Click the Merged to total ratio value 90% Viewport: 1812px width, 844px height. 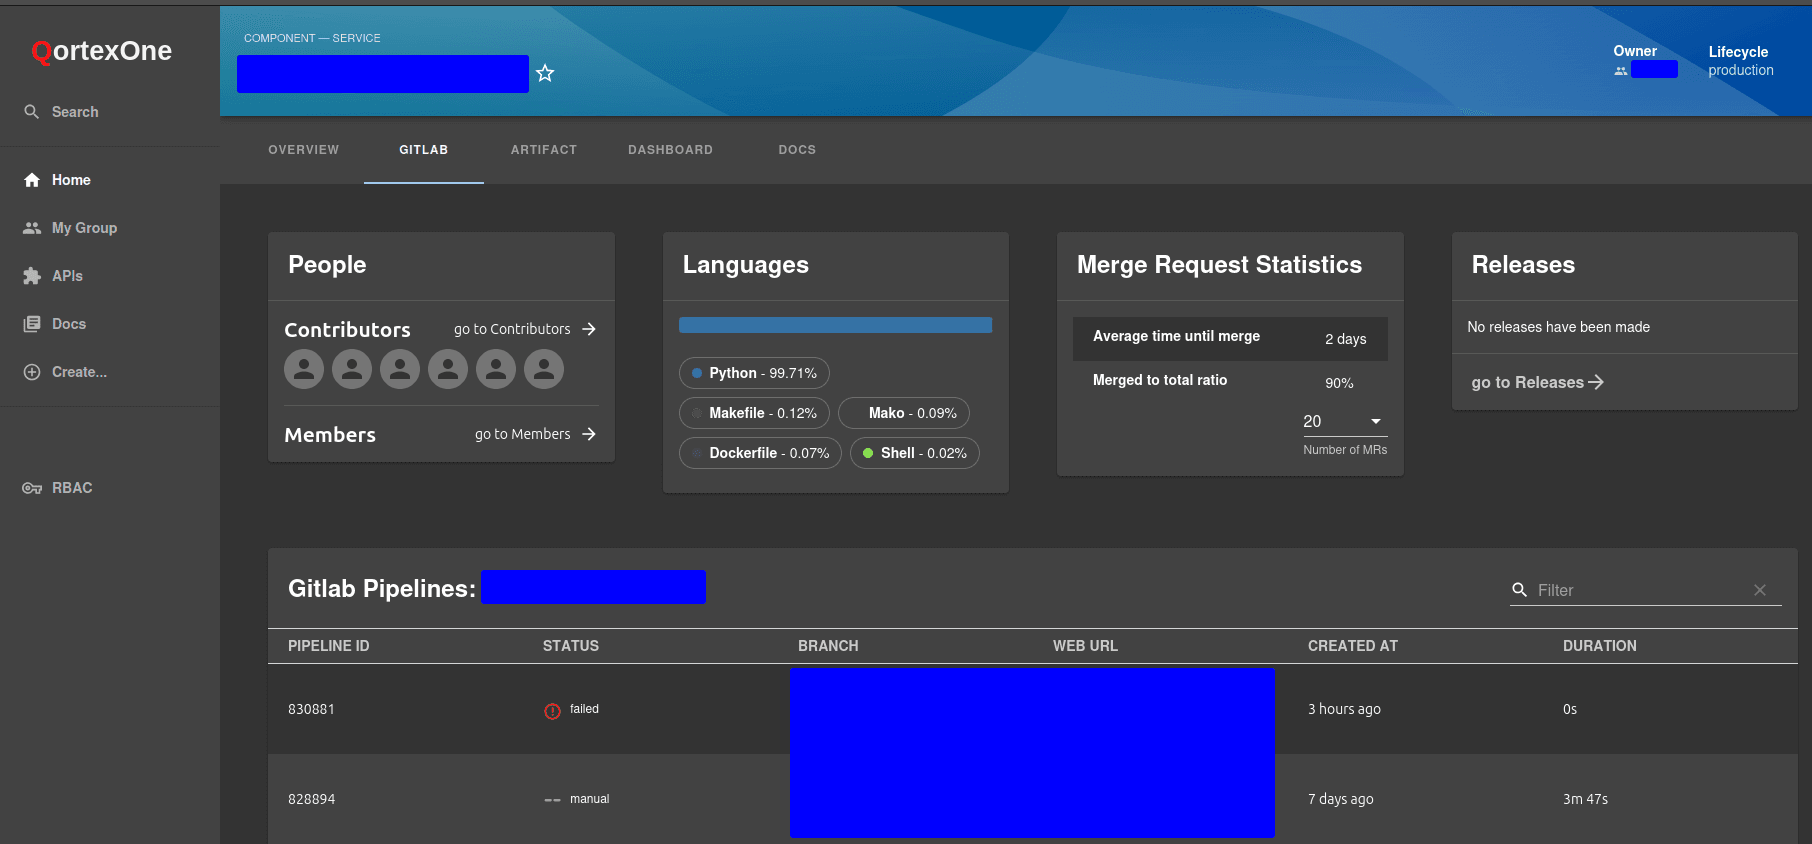(1339, 383)
